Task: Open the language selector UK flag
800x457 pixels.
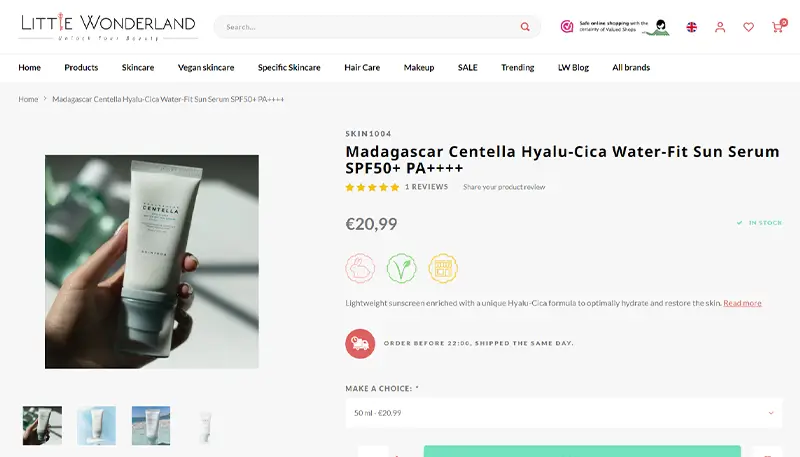Action: pyautogui.click(x=691, y=27)
